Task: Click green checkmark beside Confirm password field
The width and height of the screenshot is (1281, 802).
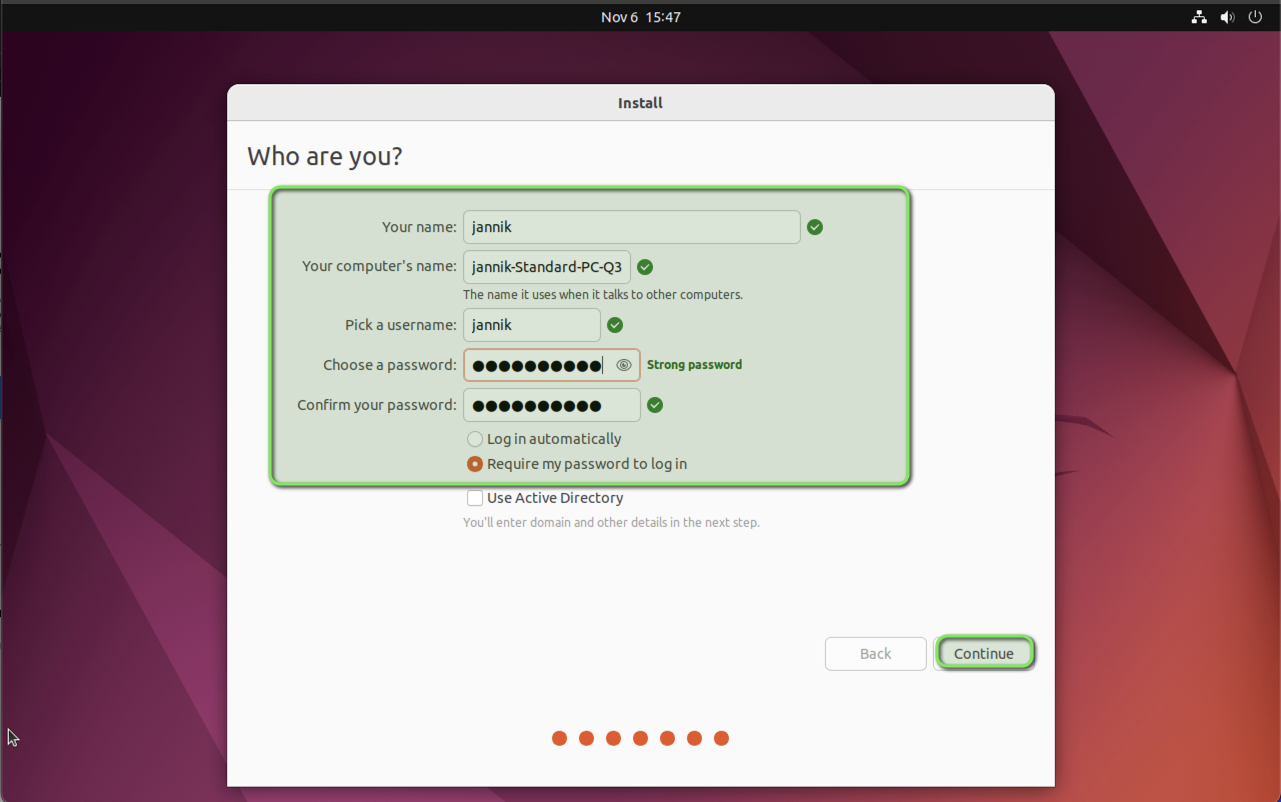Action: (x=655, y=405)
